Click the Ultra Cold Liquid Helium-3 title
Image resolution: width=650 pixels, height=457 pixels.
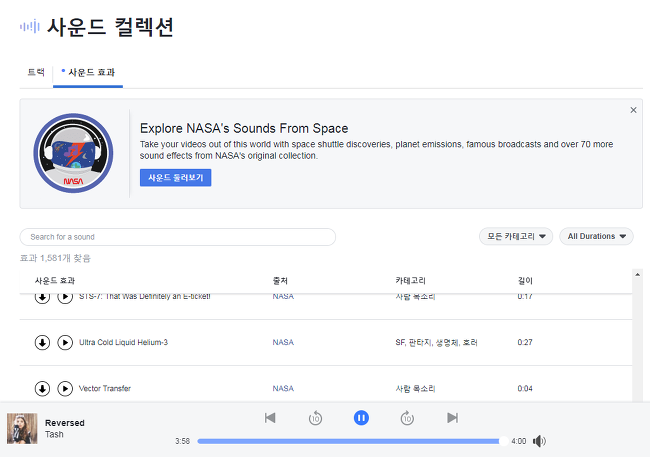pos(124,343)
